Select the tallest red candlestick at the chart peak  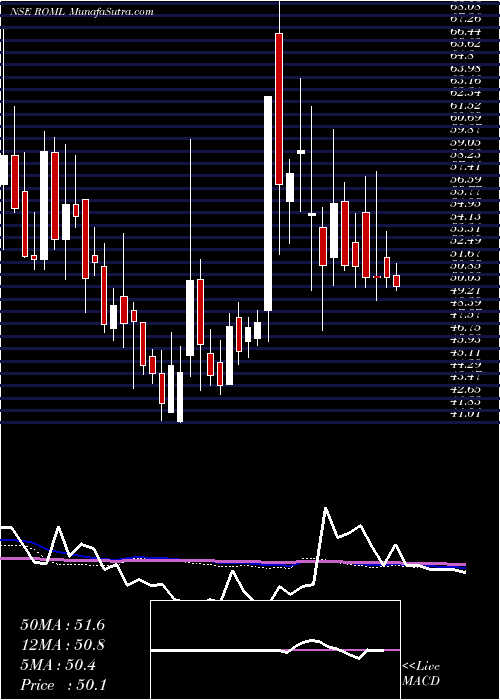click(x=279, y=109)
